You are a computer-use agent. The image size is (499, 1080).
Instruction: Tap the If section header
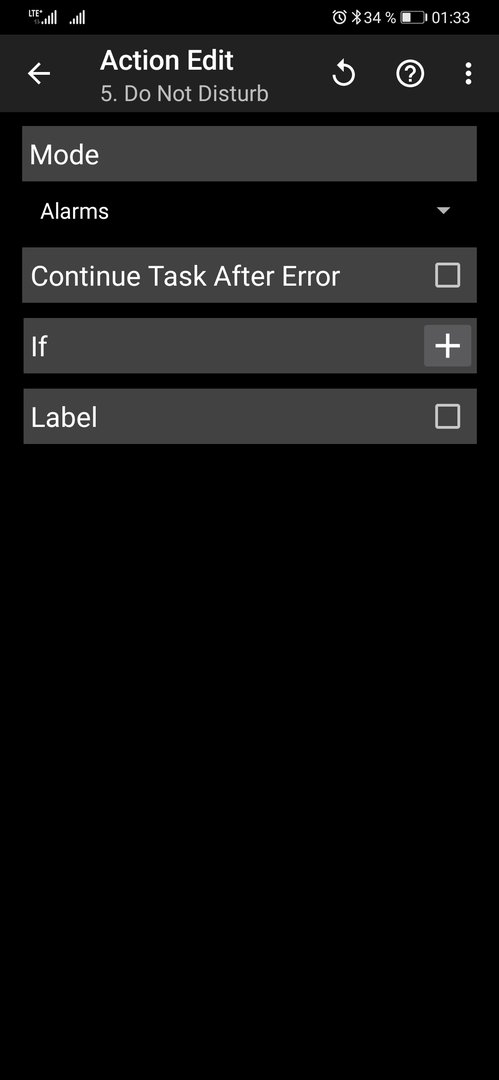tap(250, 346)
